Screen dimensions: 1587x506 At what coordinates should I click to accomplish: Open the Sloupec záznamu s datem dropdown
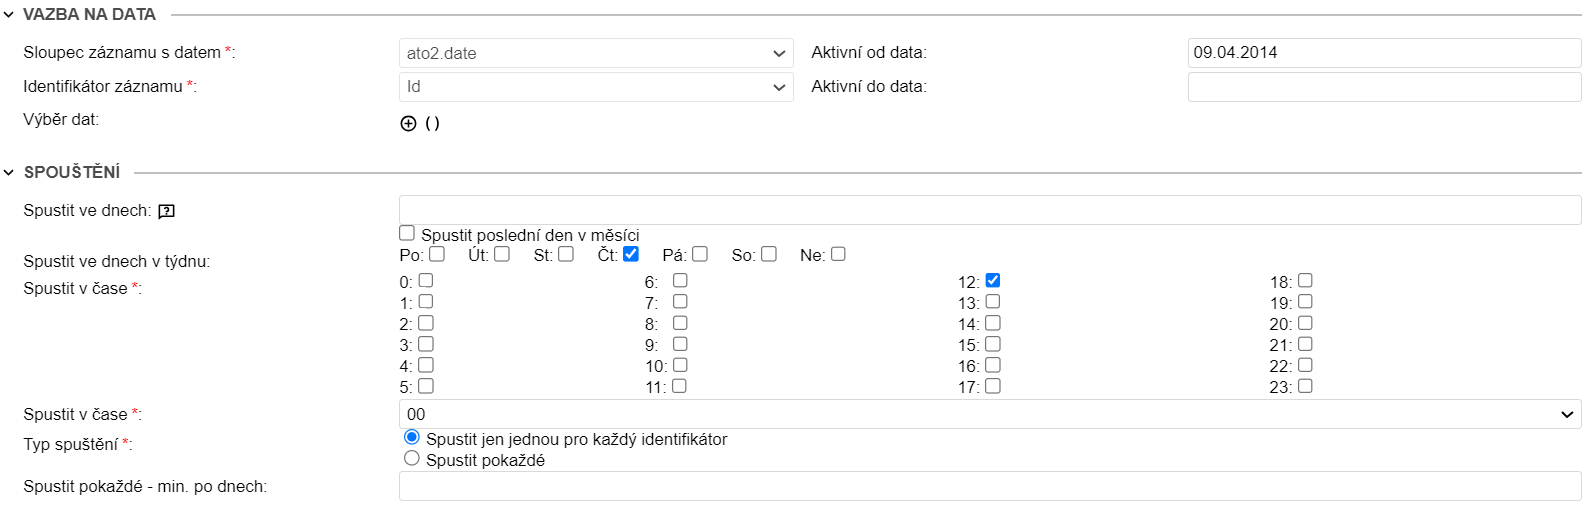coord(596,53)
